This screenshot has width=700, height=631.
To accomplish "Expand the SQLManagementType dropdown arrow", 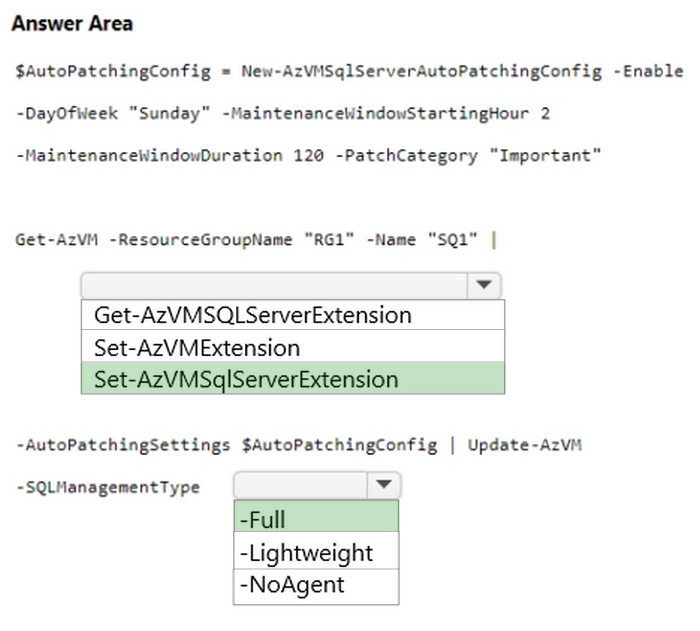I will tap(383, 486).
